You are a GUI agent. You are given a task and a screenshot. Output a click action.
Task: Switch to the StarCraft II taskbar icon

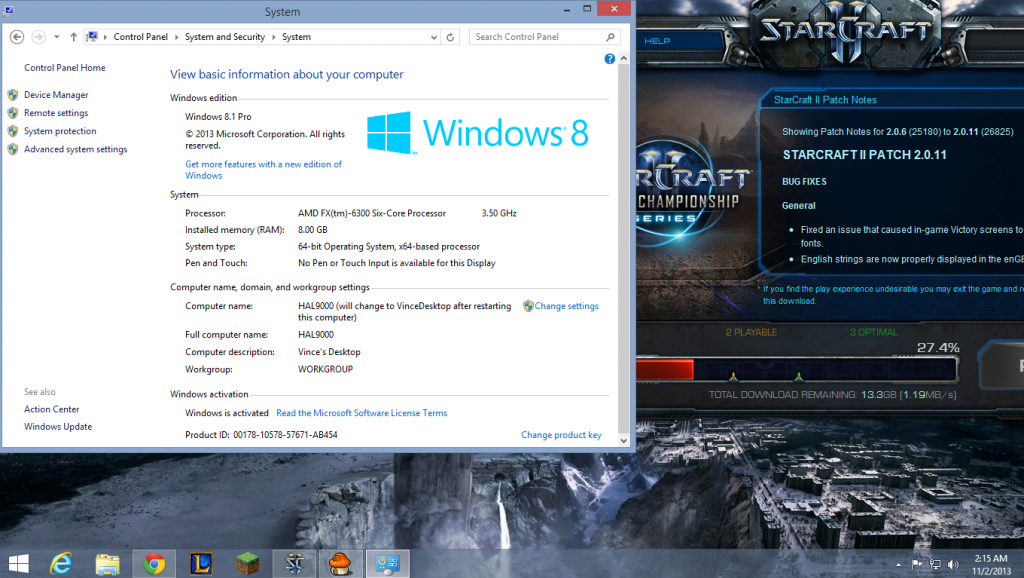coord(293,564)
